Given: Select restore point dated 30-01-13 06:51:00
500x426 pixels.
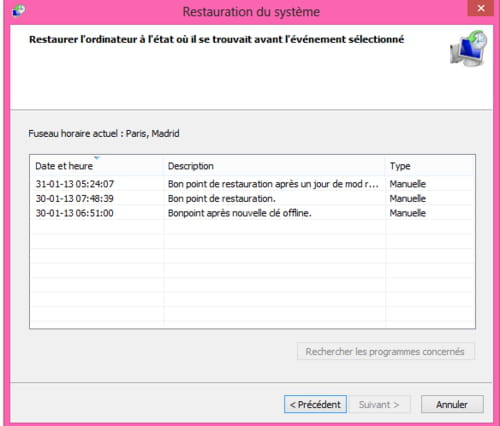Looking at the screenshot, I should tap(75, 213).
